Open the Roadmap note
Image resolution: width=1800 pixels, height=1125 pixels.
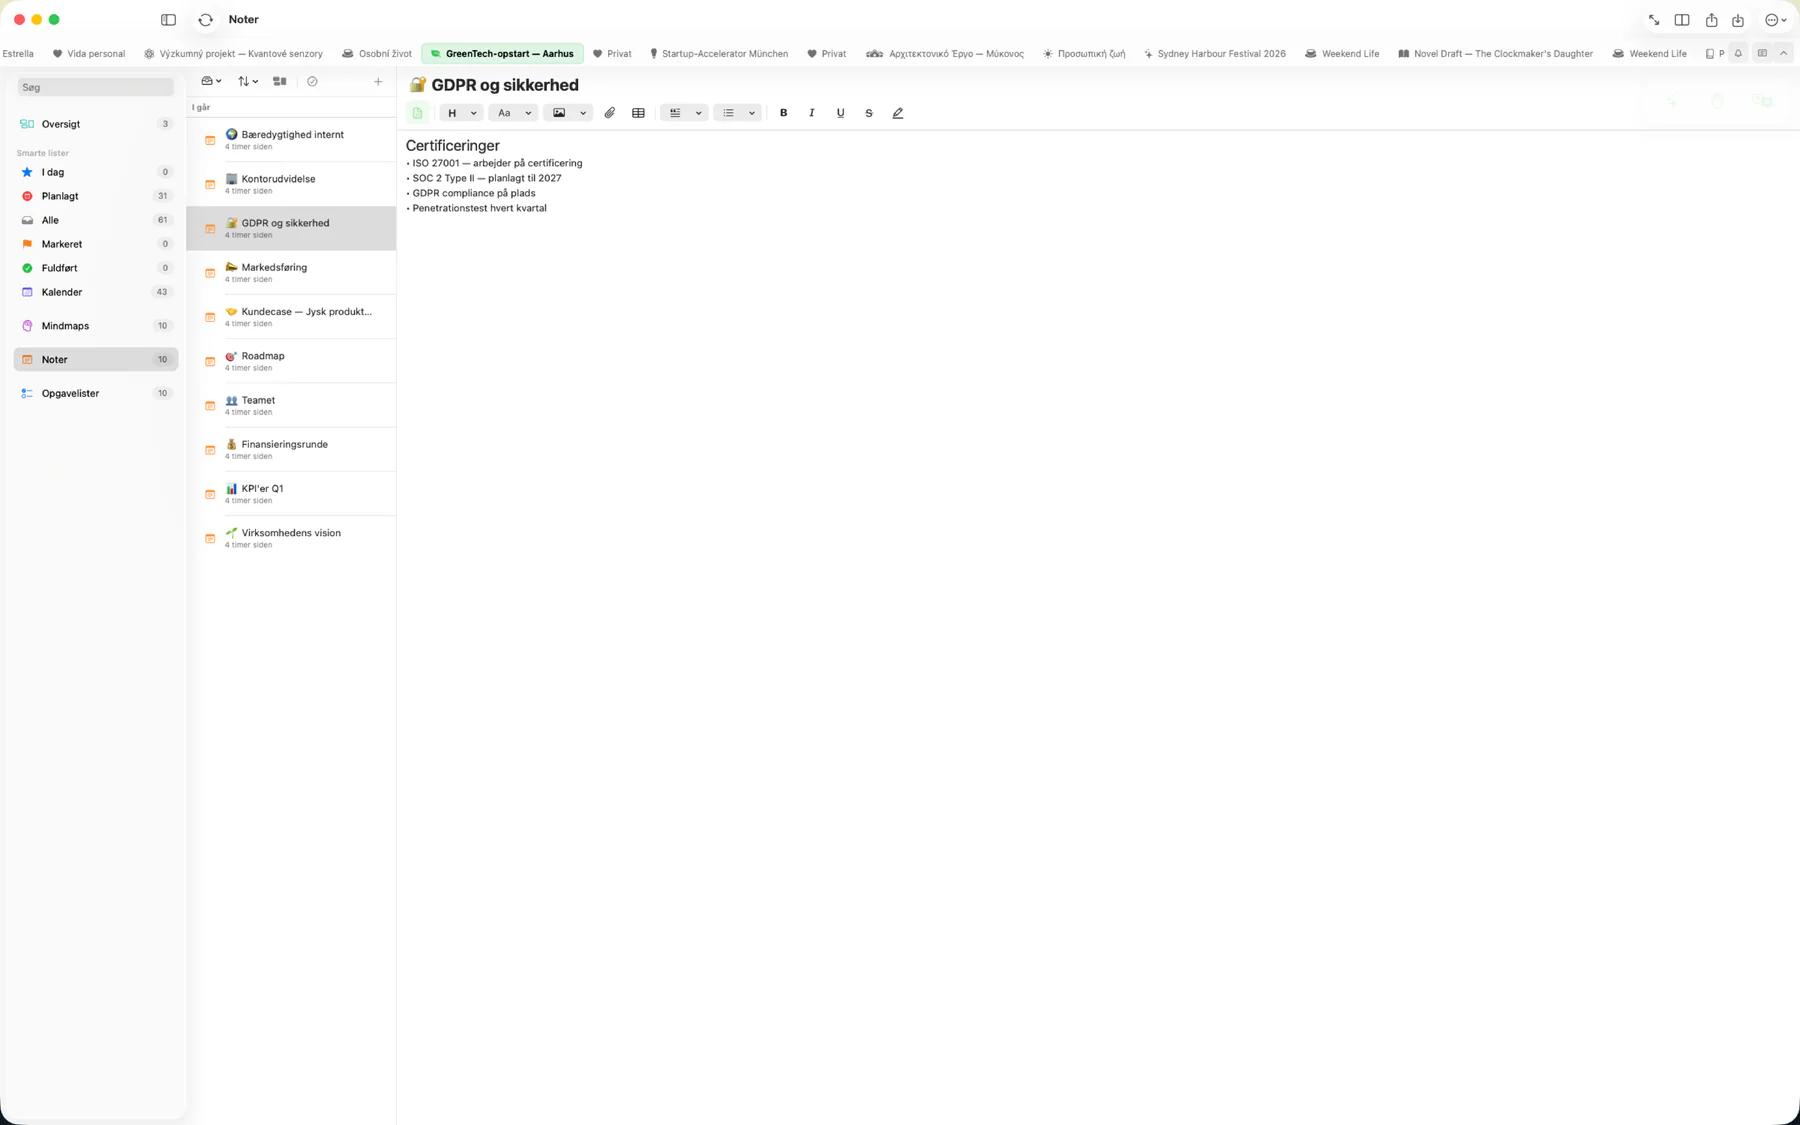291,361
